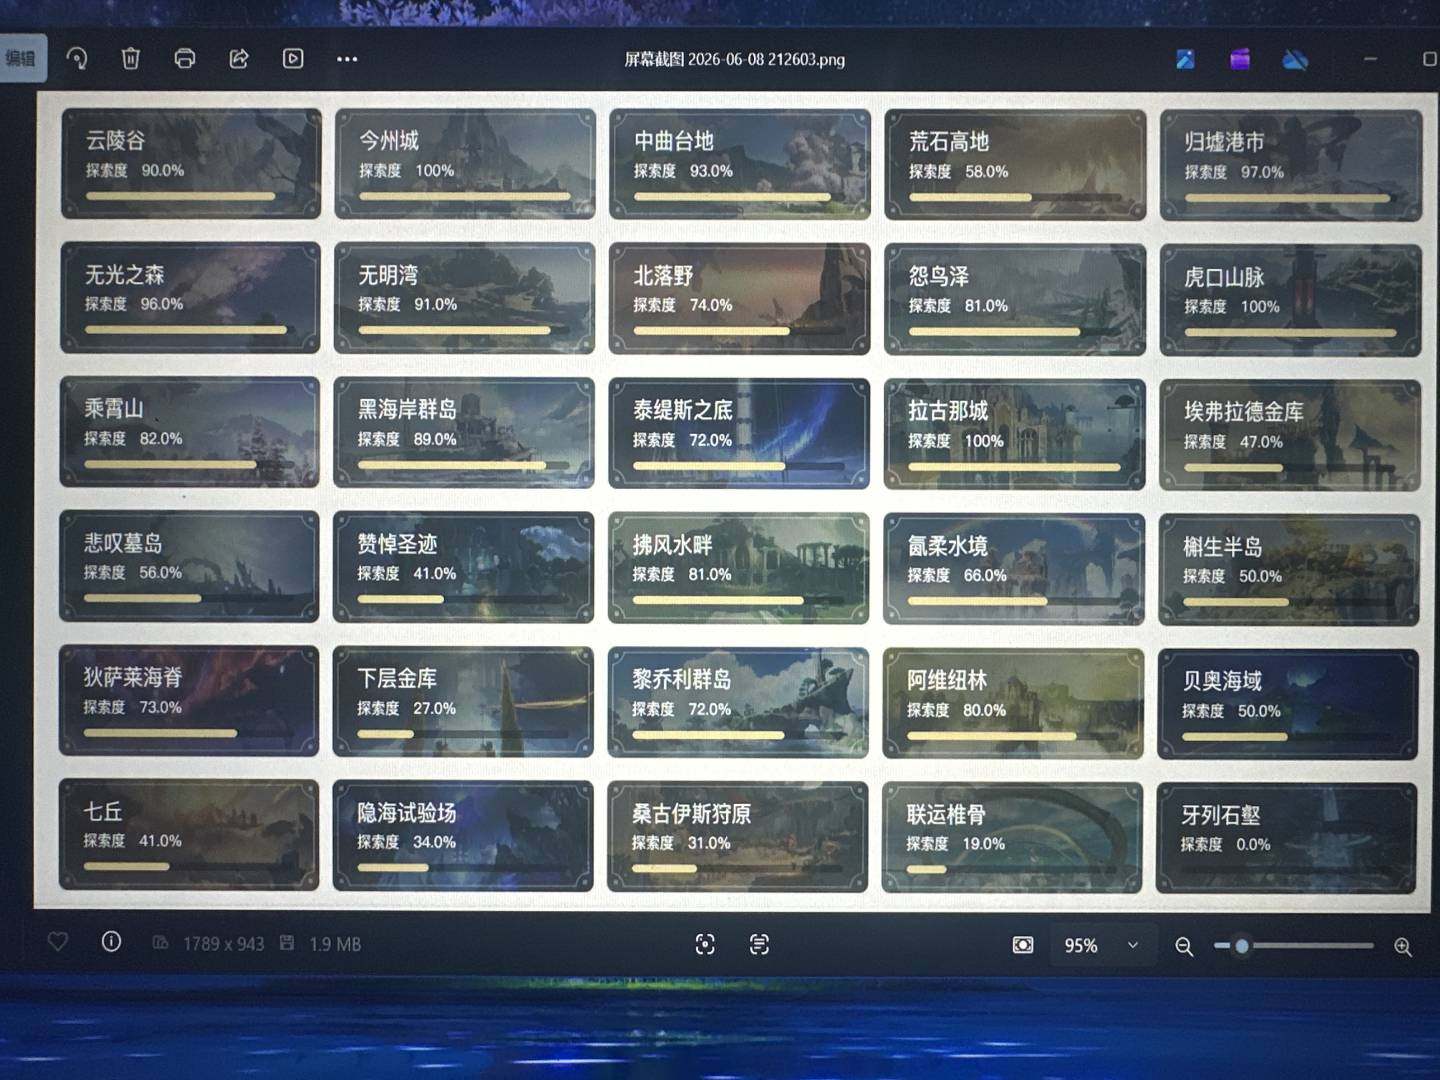Select the 无光之森 region card
The image size is (1440, 1080).
(x=190, y=297)
